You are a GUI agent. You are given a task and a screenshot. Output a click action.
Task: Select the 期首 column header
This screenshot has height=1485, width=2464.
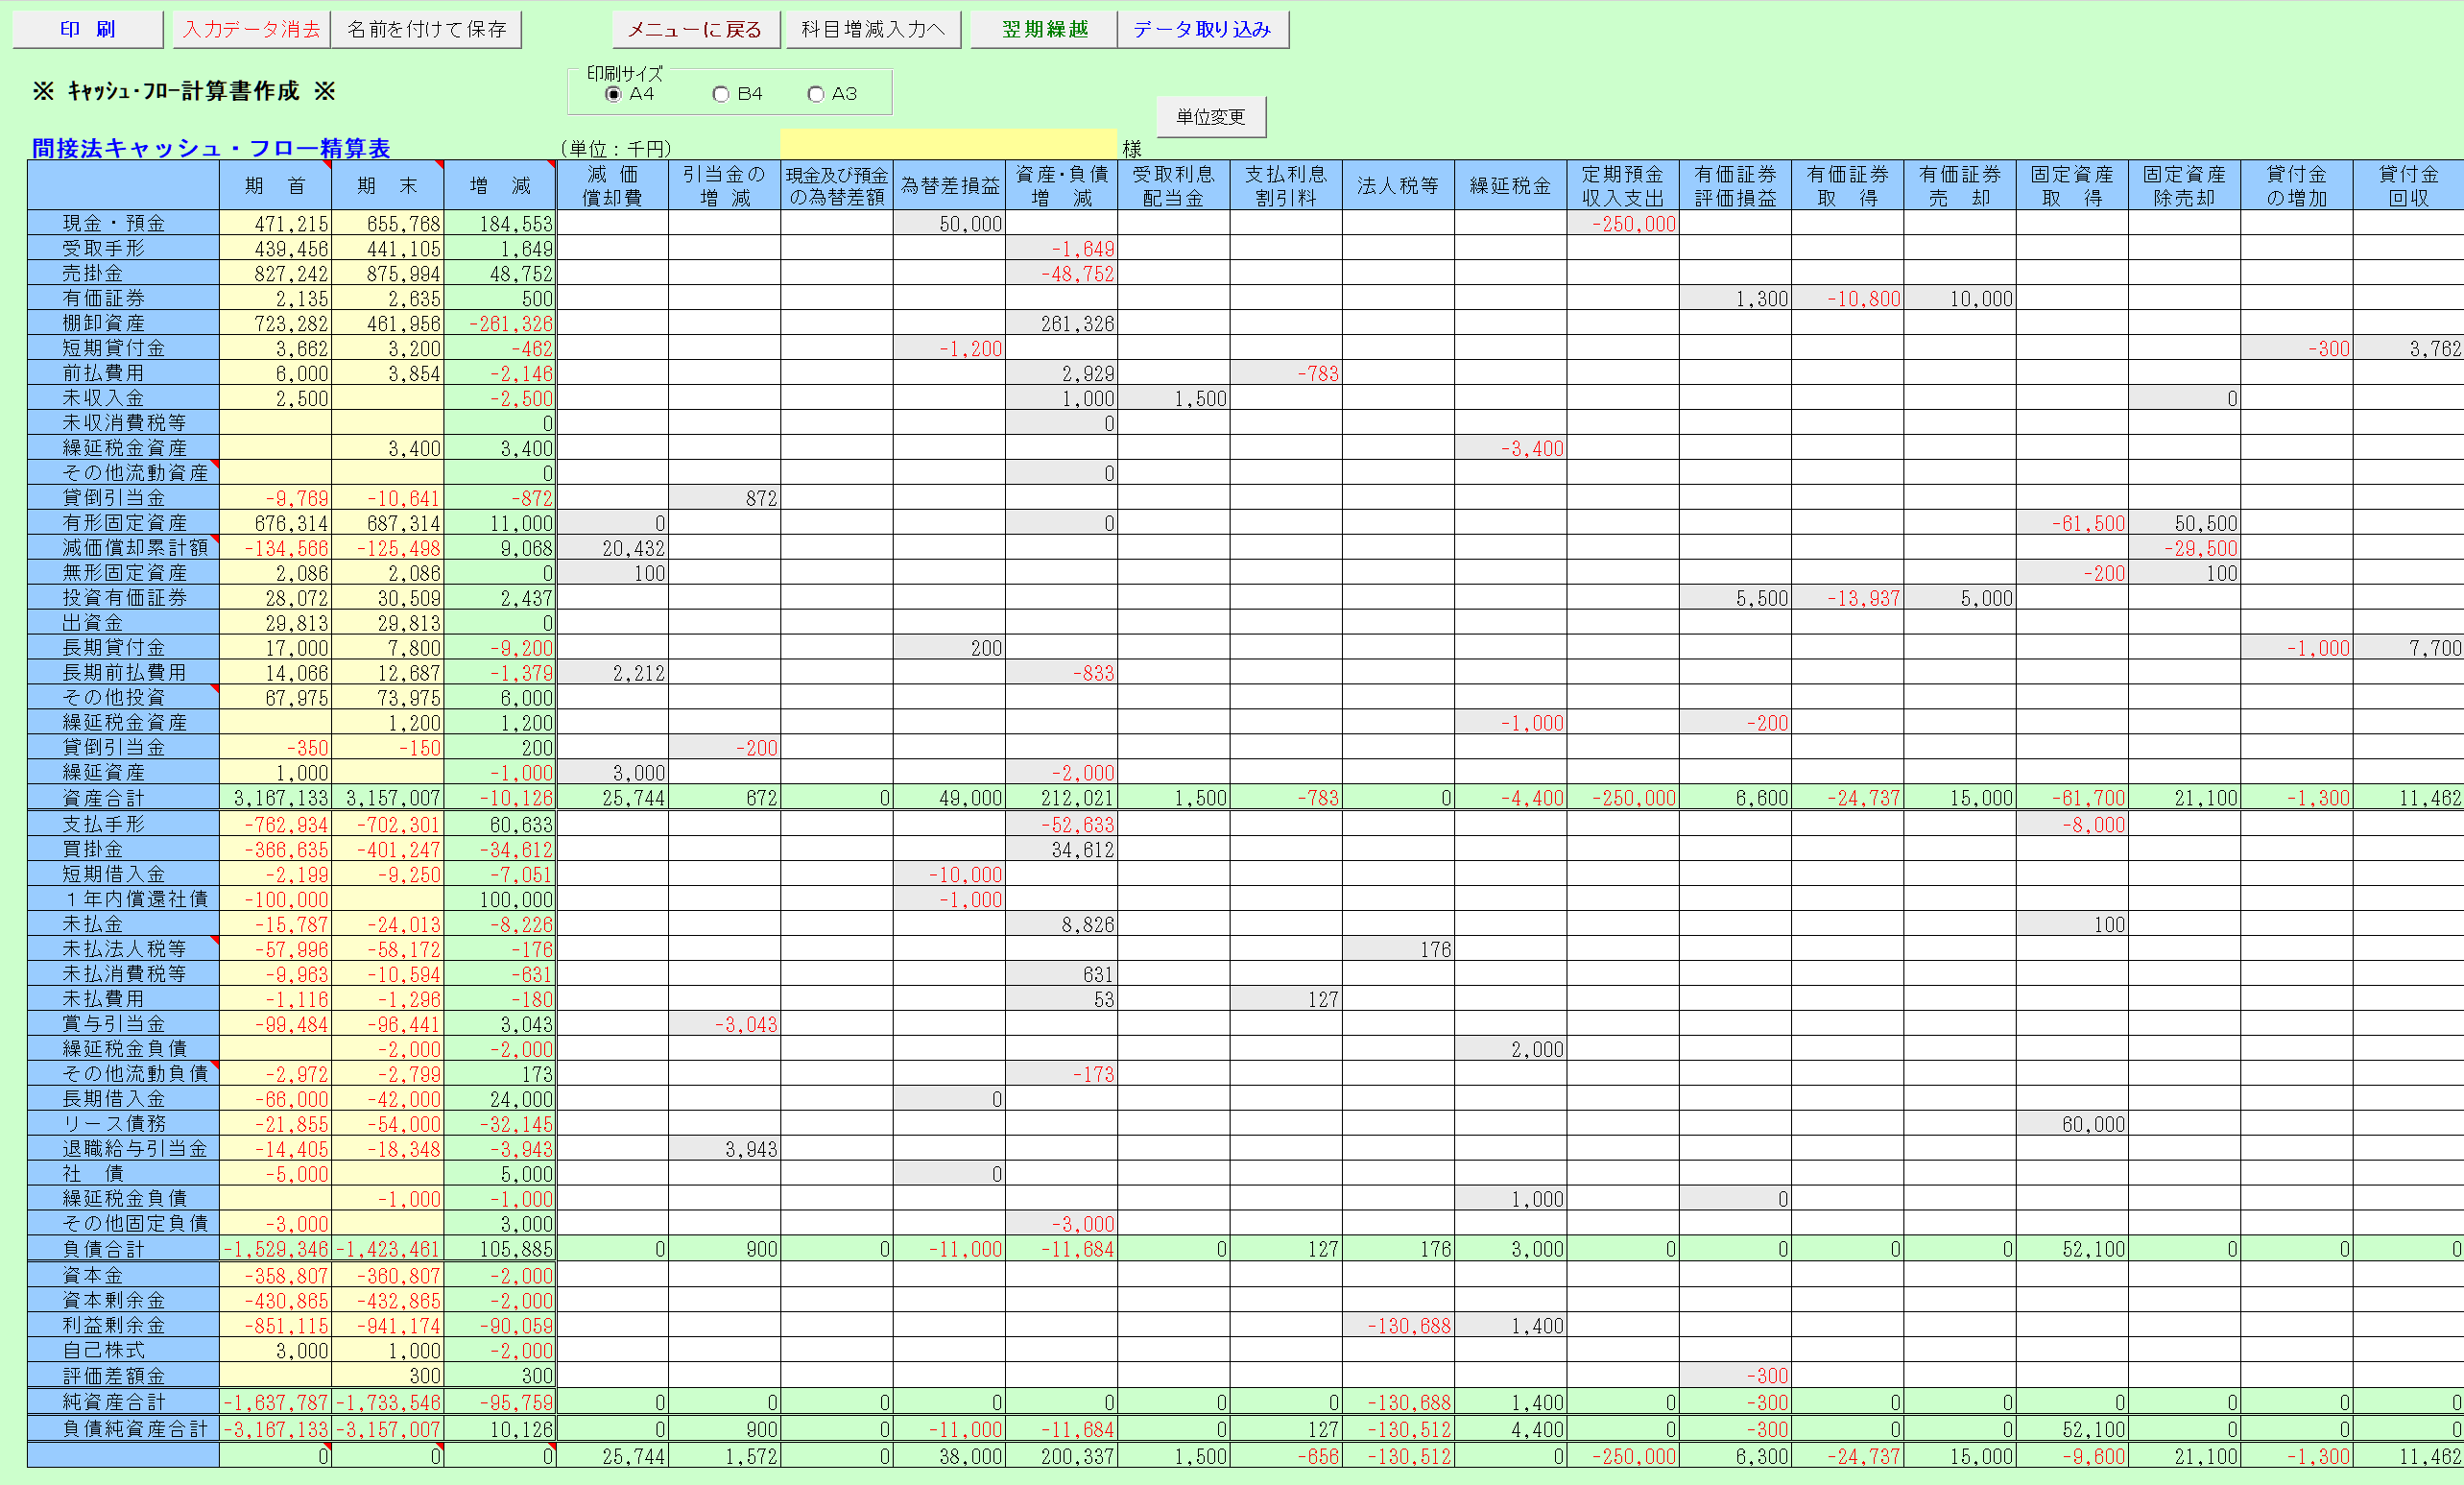click(x=275, y=186)
